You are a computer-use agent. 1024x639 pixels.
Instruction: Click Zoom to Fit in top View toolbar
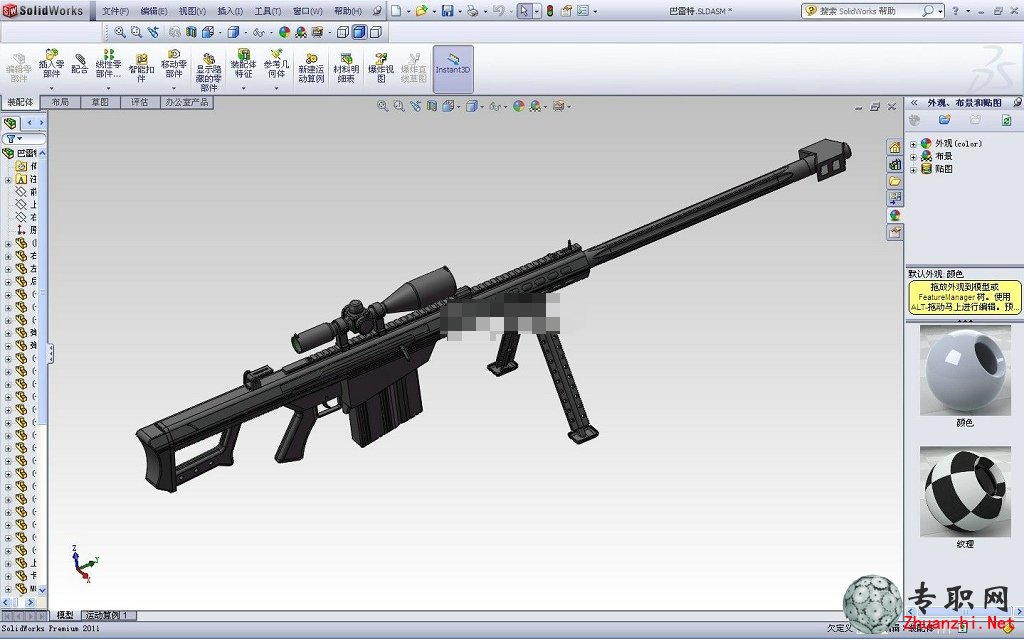click(x=120, y=31)
